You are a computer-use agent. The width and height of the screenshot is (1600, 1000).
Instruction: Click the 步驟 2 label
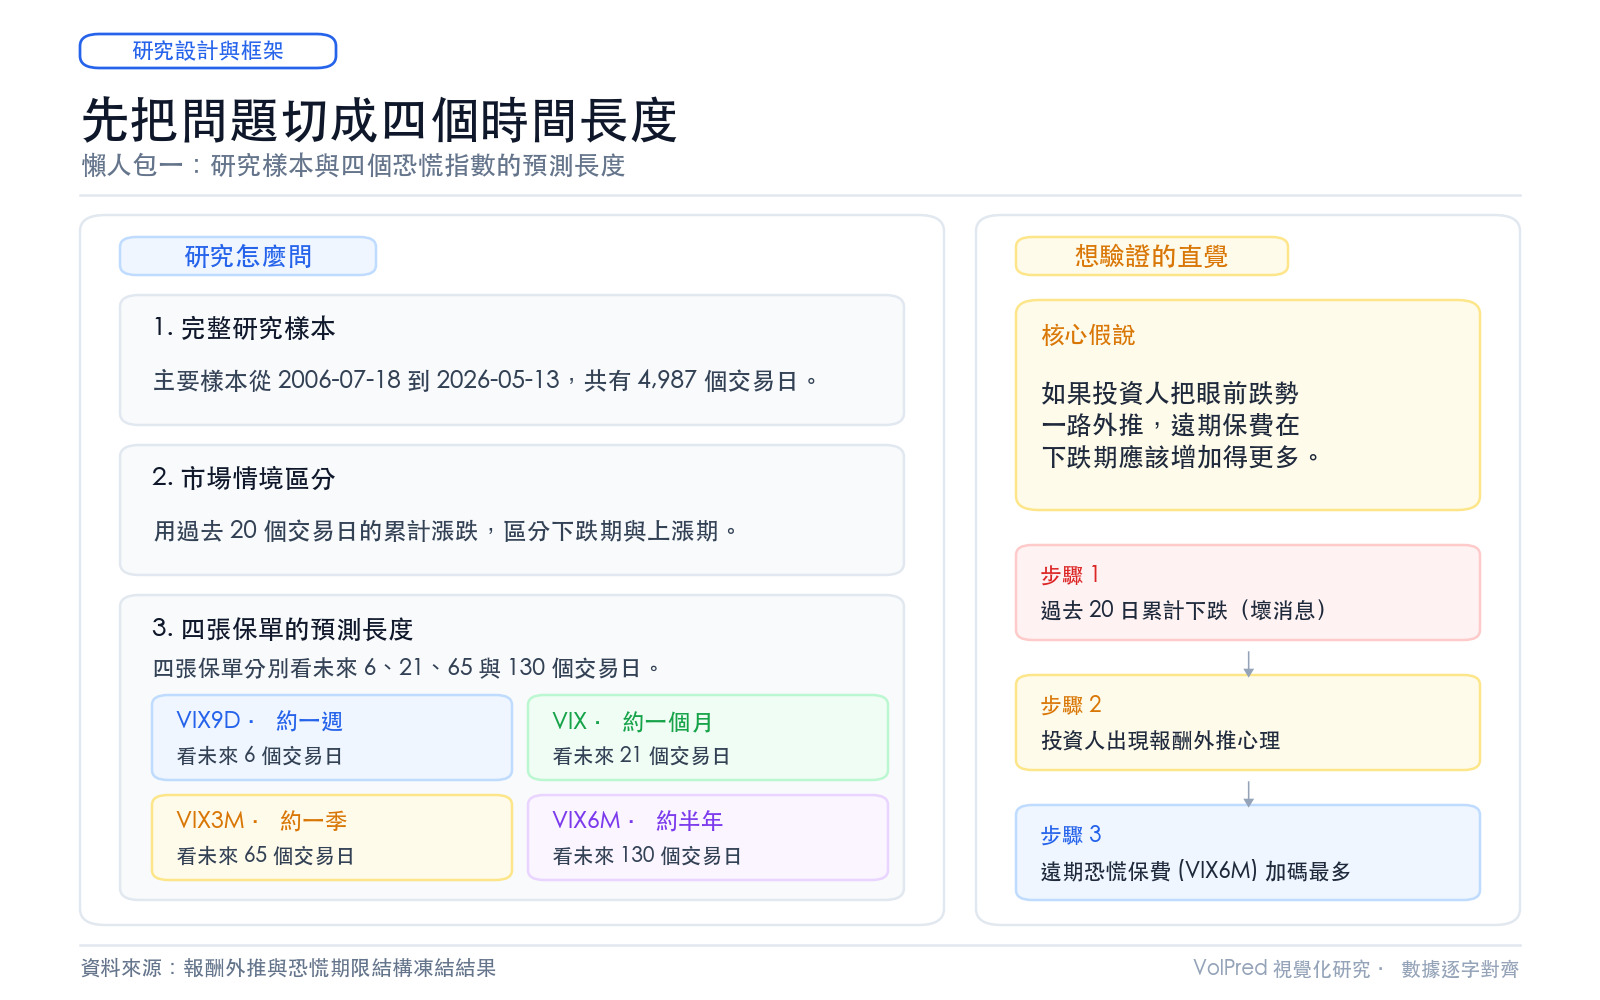1071,705
